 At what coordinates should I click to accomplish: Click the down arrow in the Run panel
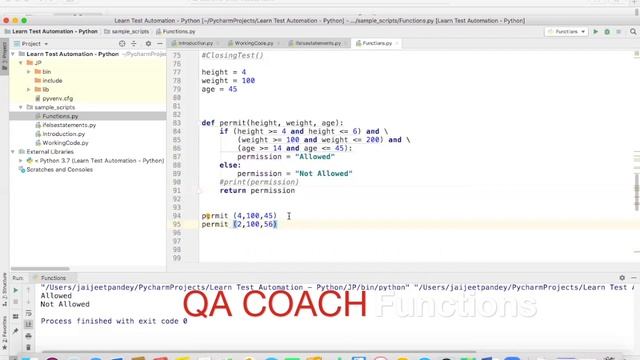28,302
